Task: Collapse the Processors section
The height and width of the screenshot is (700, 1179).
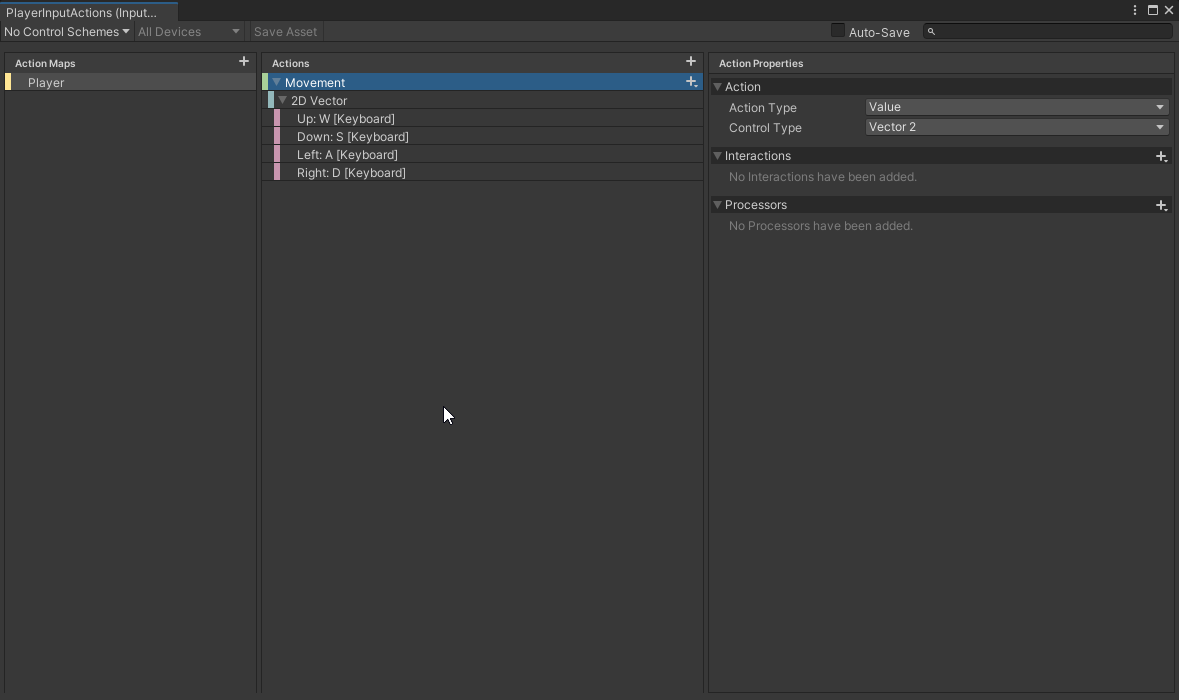Action: [x=717, y=205]
